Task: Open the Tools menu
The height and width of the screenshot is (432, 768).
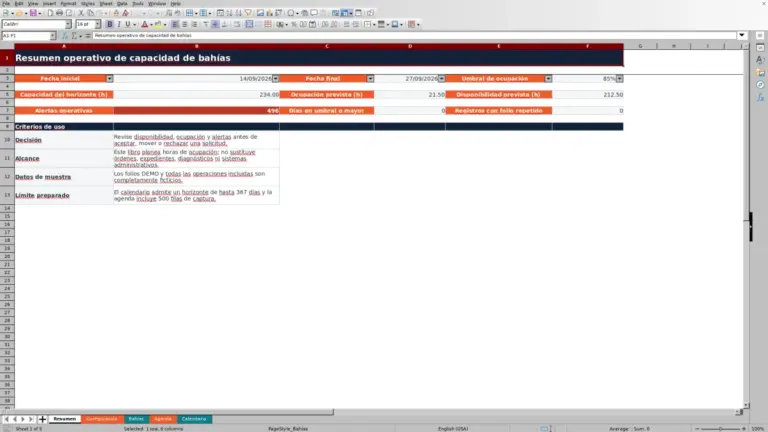Action: tap(138, 3)
